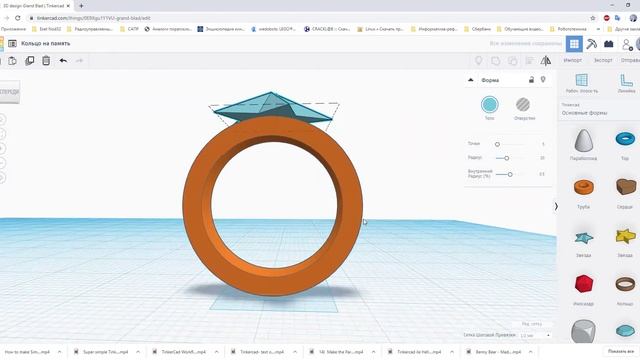This screenshot has height=360, width=640.
Task: Click the Duplicate icon in the toolbar
Action: coord(29,61)
